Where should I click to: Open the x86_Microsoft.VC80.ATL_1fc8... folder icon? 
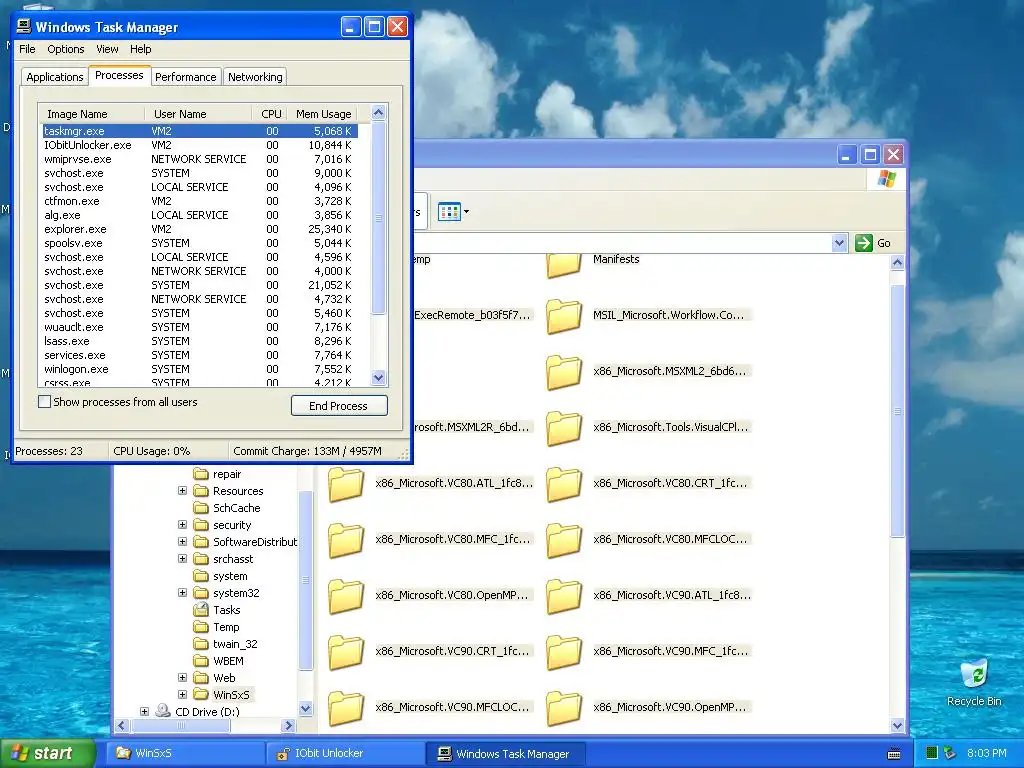coord(346,485)
